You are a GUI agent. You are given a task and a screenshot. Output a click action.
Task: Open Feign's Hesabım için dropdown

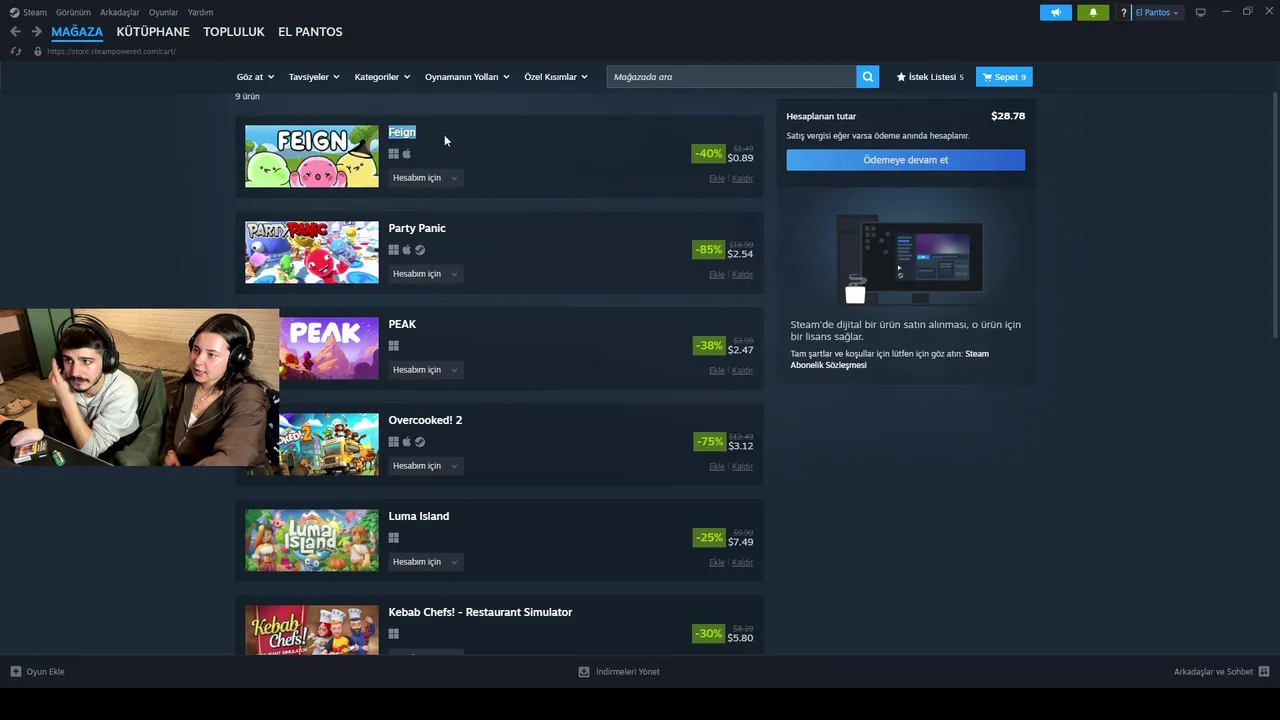[425, 178]
